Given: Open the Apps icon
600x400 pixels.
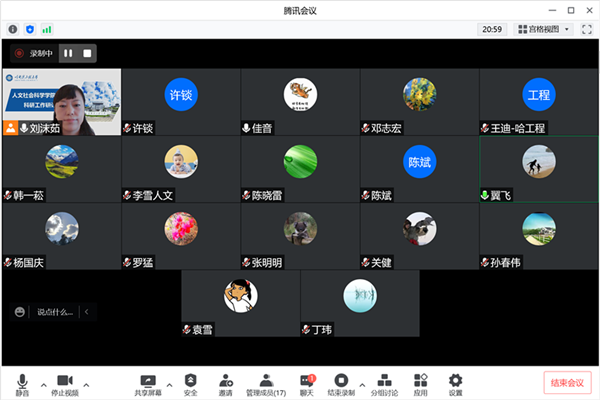Looking at the screenshot, I should point(421,385).
